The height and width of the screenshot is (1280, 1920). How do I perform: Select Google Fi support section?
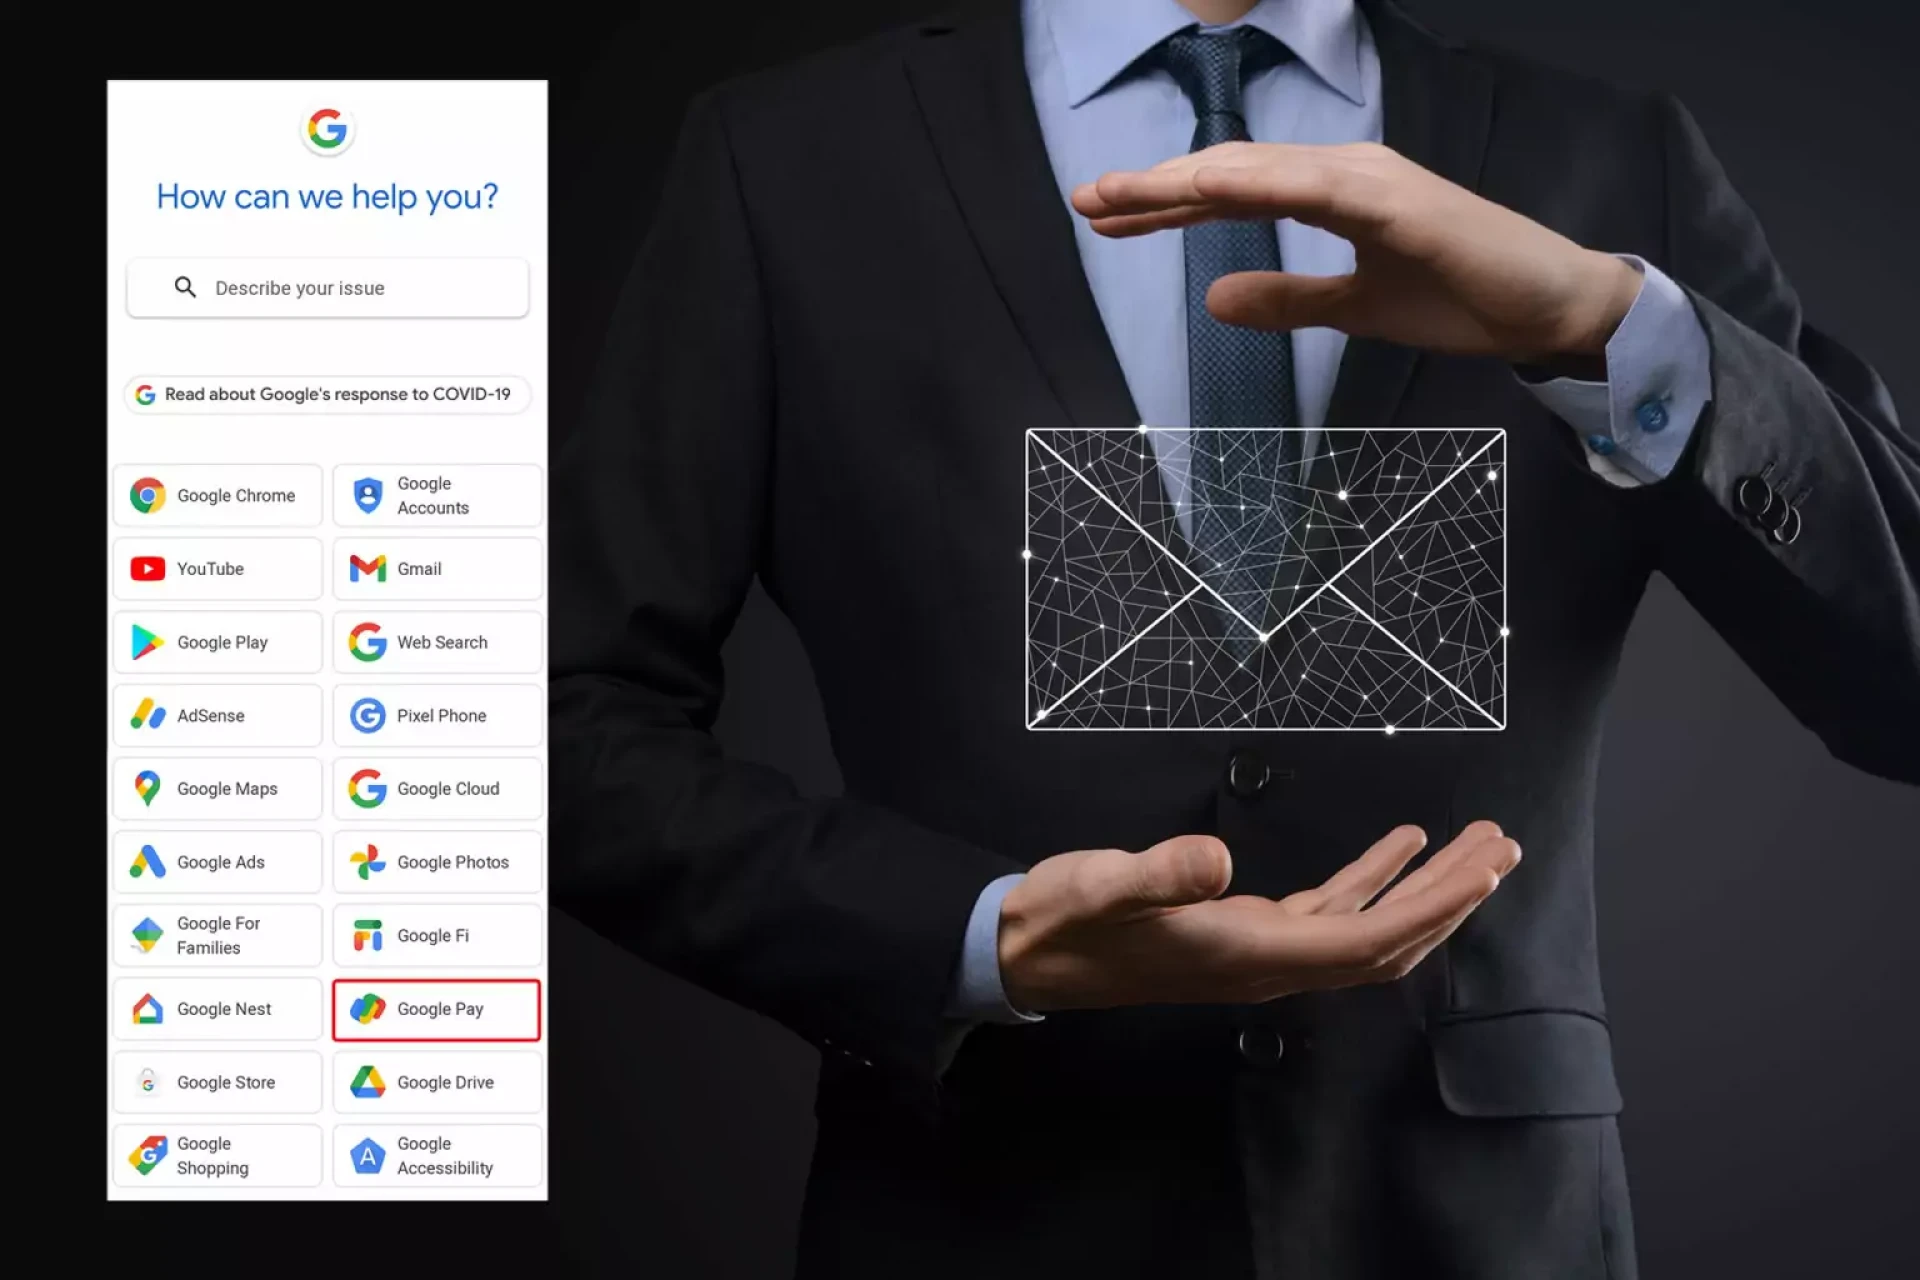pos(433,934)
